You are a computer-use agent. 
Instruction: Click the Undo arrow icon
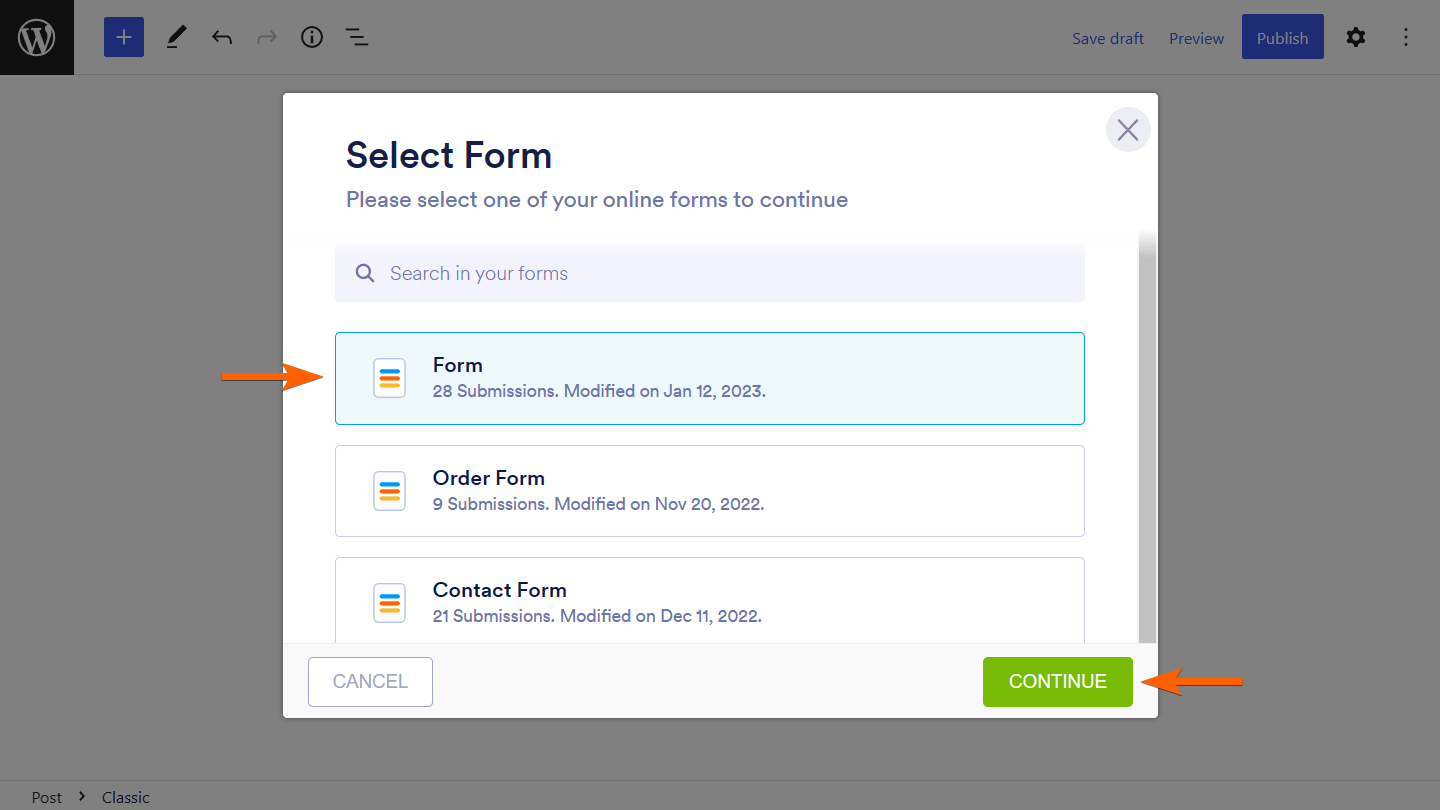[x=222, y=38]
